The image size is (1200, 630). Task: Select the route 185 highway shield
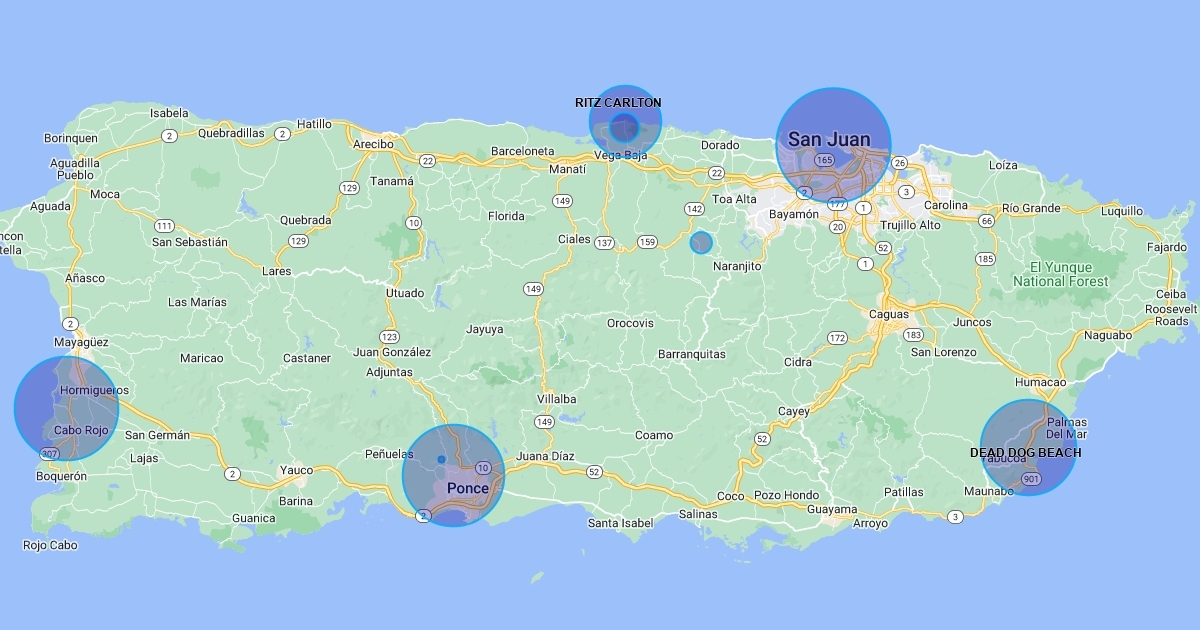coord(986,259)
